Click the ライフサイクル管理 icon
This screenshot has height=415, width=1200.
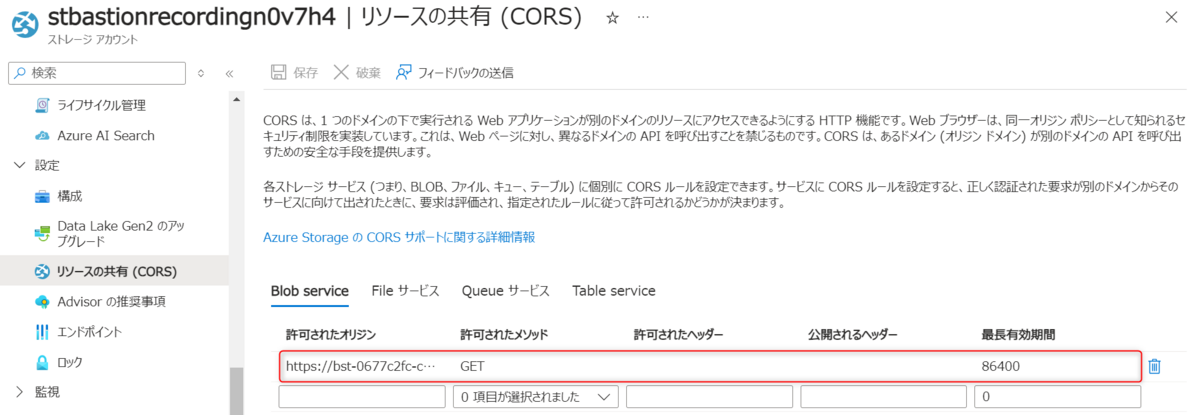pyautogui.click(x=42, y=105)
